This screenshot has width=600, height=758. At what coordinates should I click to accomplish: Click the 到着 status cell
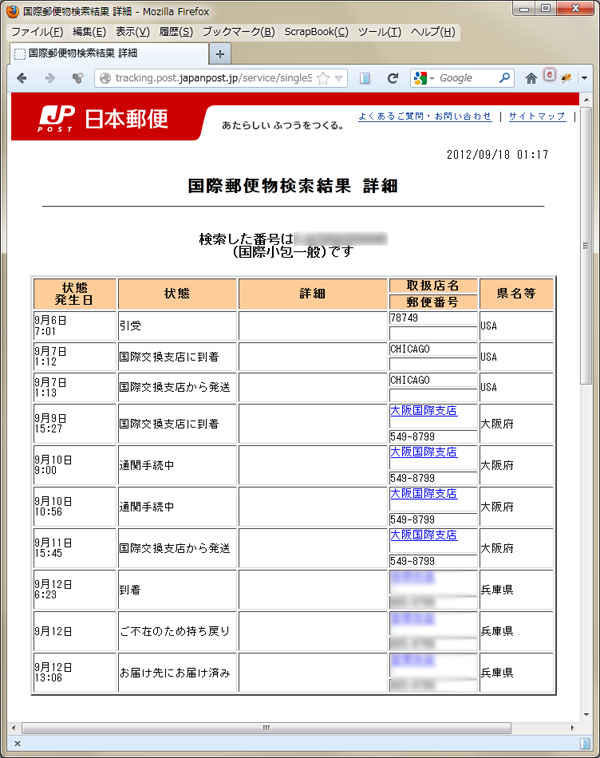coord(177,590)
